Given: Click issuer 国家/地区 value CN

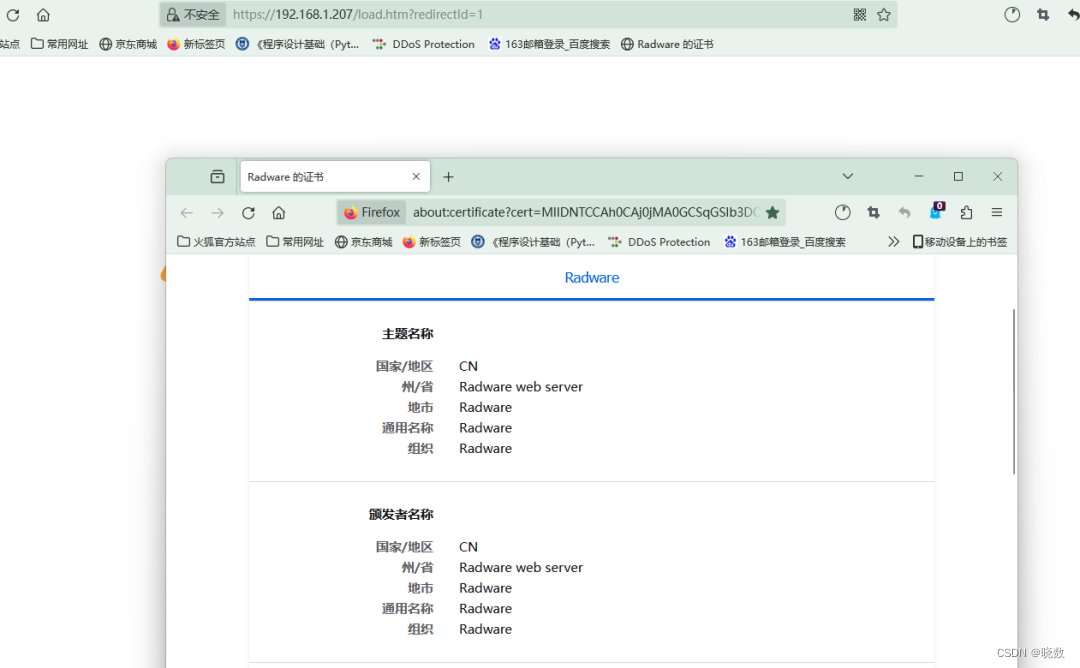Looking at the screenshot, I should 468,547.
